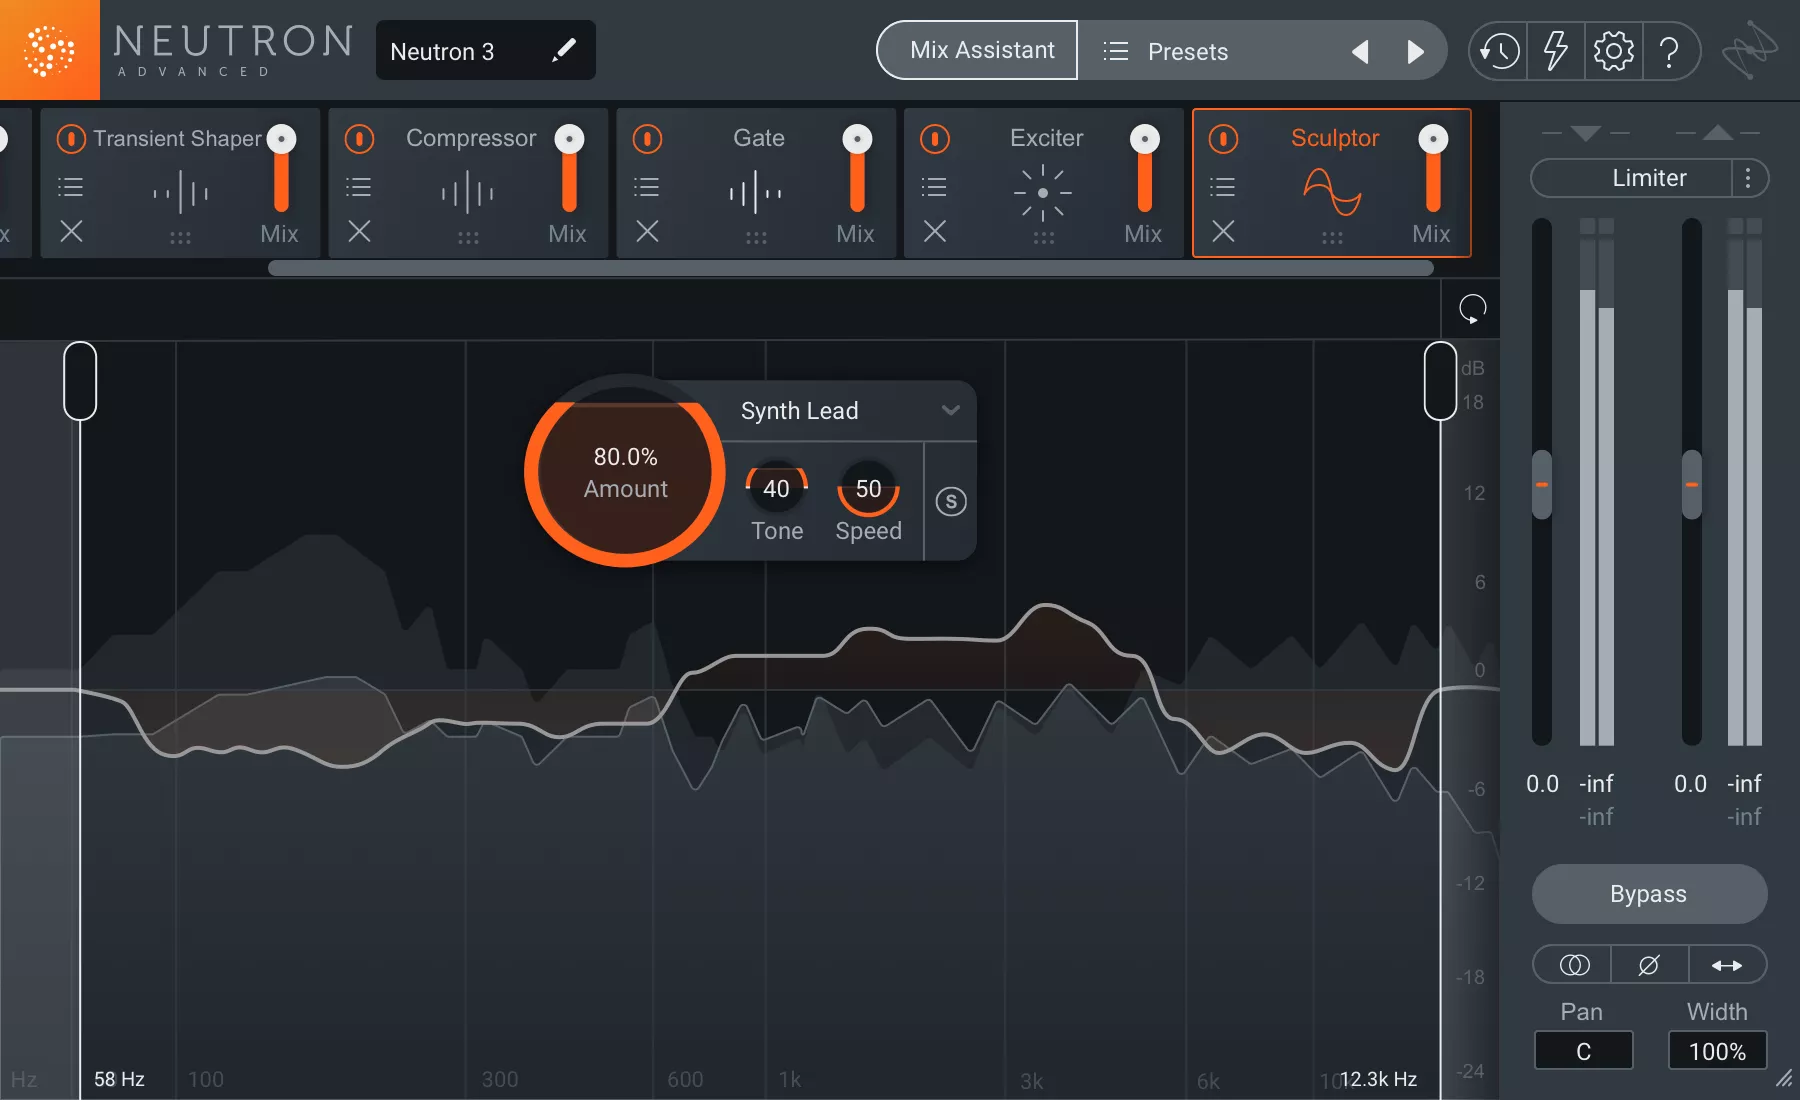
Task: Click the phase invert icon near Pan controls
Action: tap(1649, 964)
